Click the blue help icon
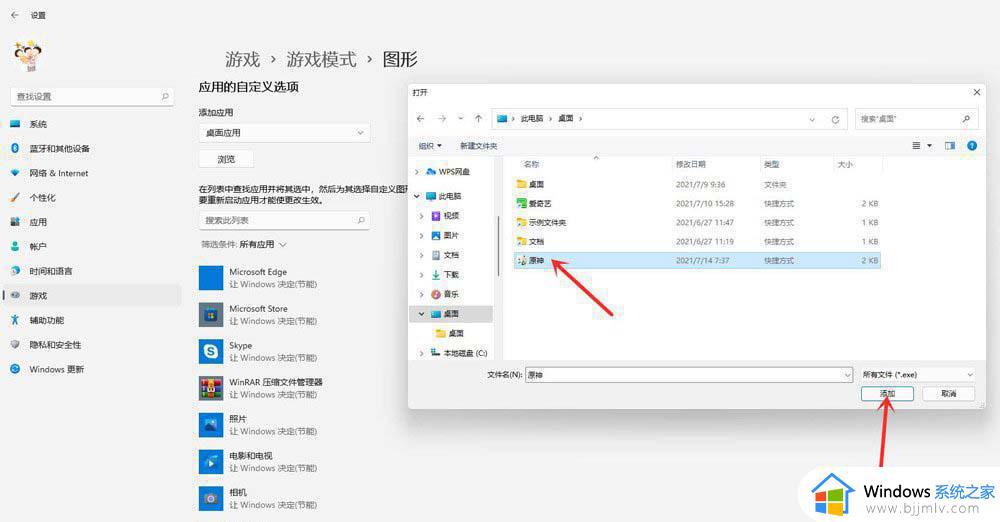Screen dimensions: 1000x522 click(x=972, y=146)
